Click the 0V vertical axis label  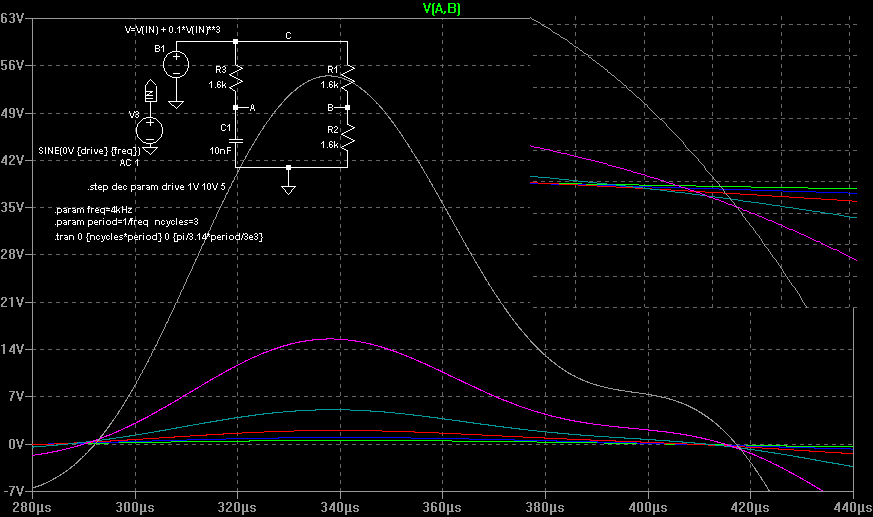tap(16, 444)
